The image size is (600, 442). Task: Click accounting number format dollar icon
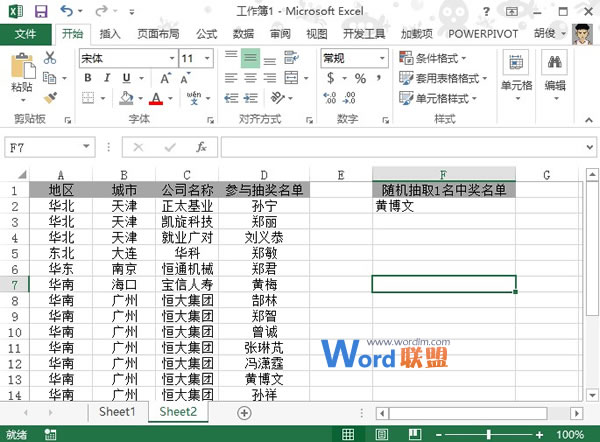[x=331, y=78]
